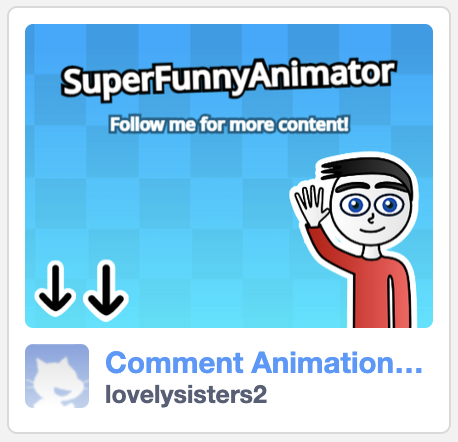Click the character's right blue eye
This screenshot has height=442, width=458.
coord(389,205)
